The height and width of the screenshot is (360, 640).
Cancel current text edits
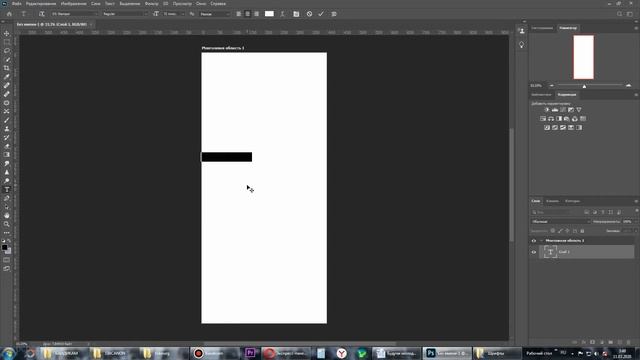pyautogui.click(x=309, y=14)
